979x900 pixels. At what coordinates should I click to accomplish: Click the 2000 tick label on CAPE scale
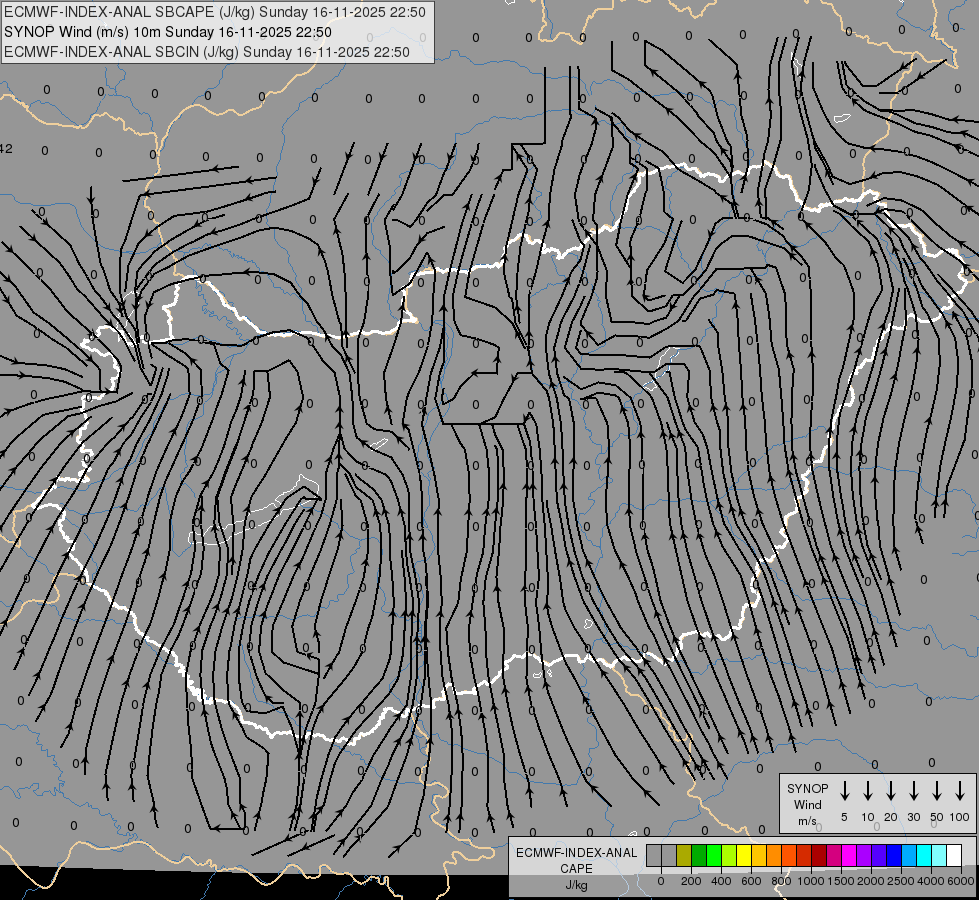click(870, 881)
